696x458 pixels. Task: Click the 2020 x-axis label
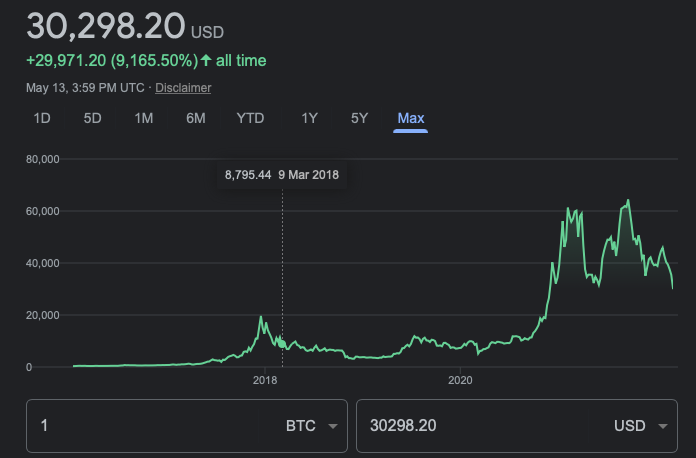[460, 380]
